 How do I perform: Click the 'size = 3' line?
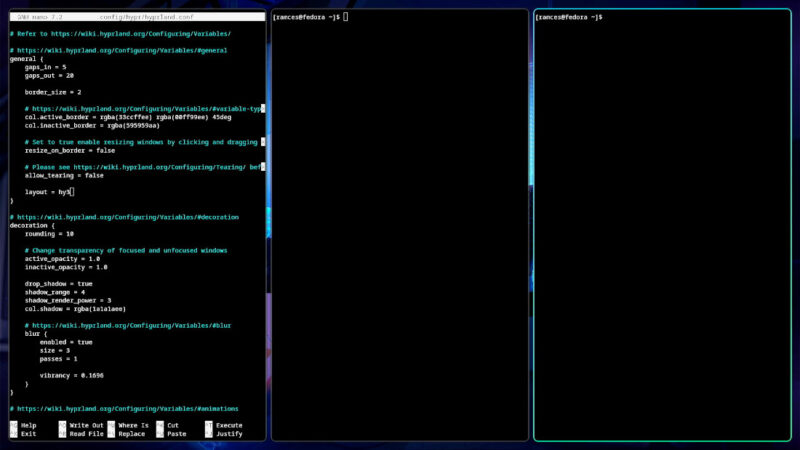(55, 351)
